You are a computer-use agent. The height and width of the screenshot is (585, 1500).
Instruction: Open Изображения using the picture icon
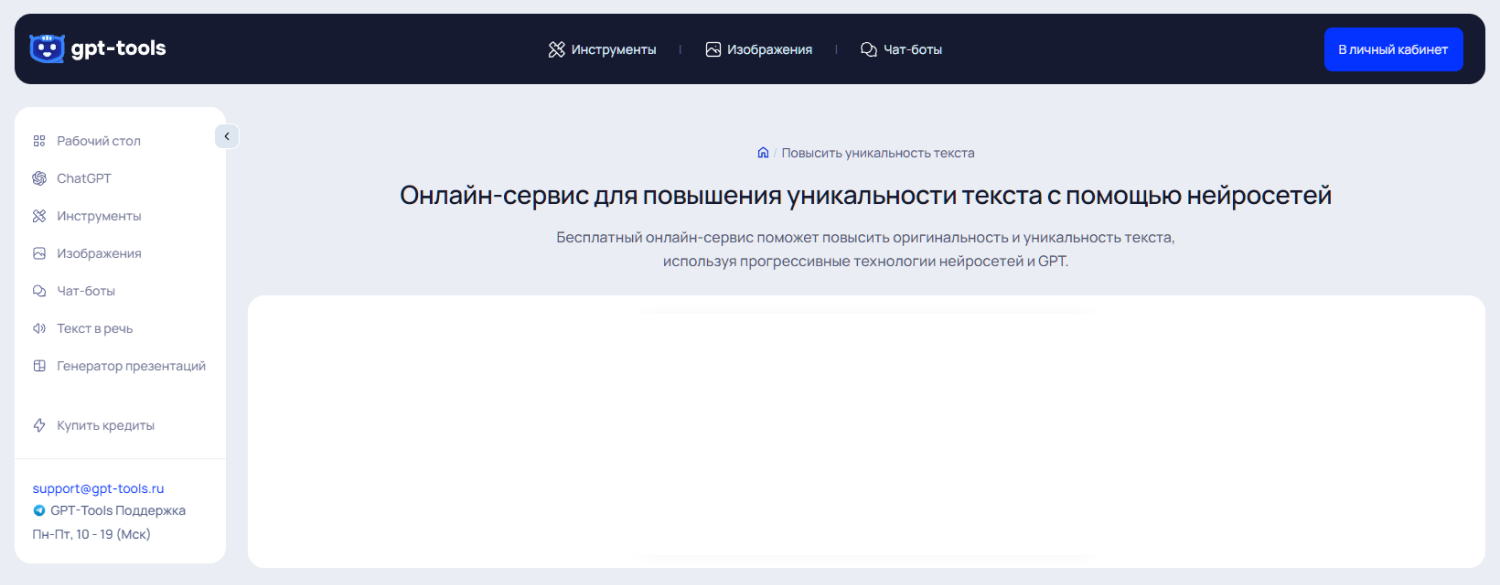click(38, 253)
